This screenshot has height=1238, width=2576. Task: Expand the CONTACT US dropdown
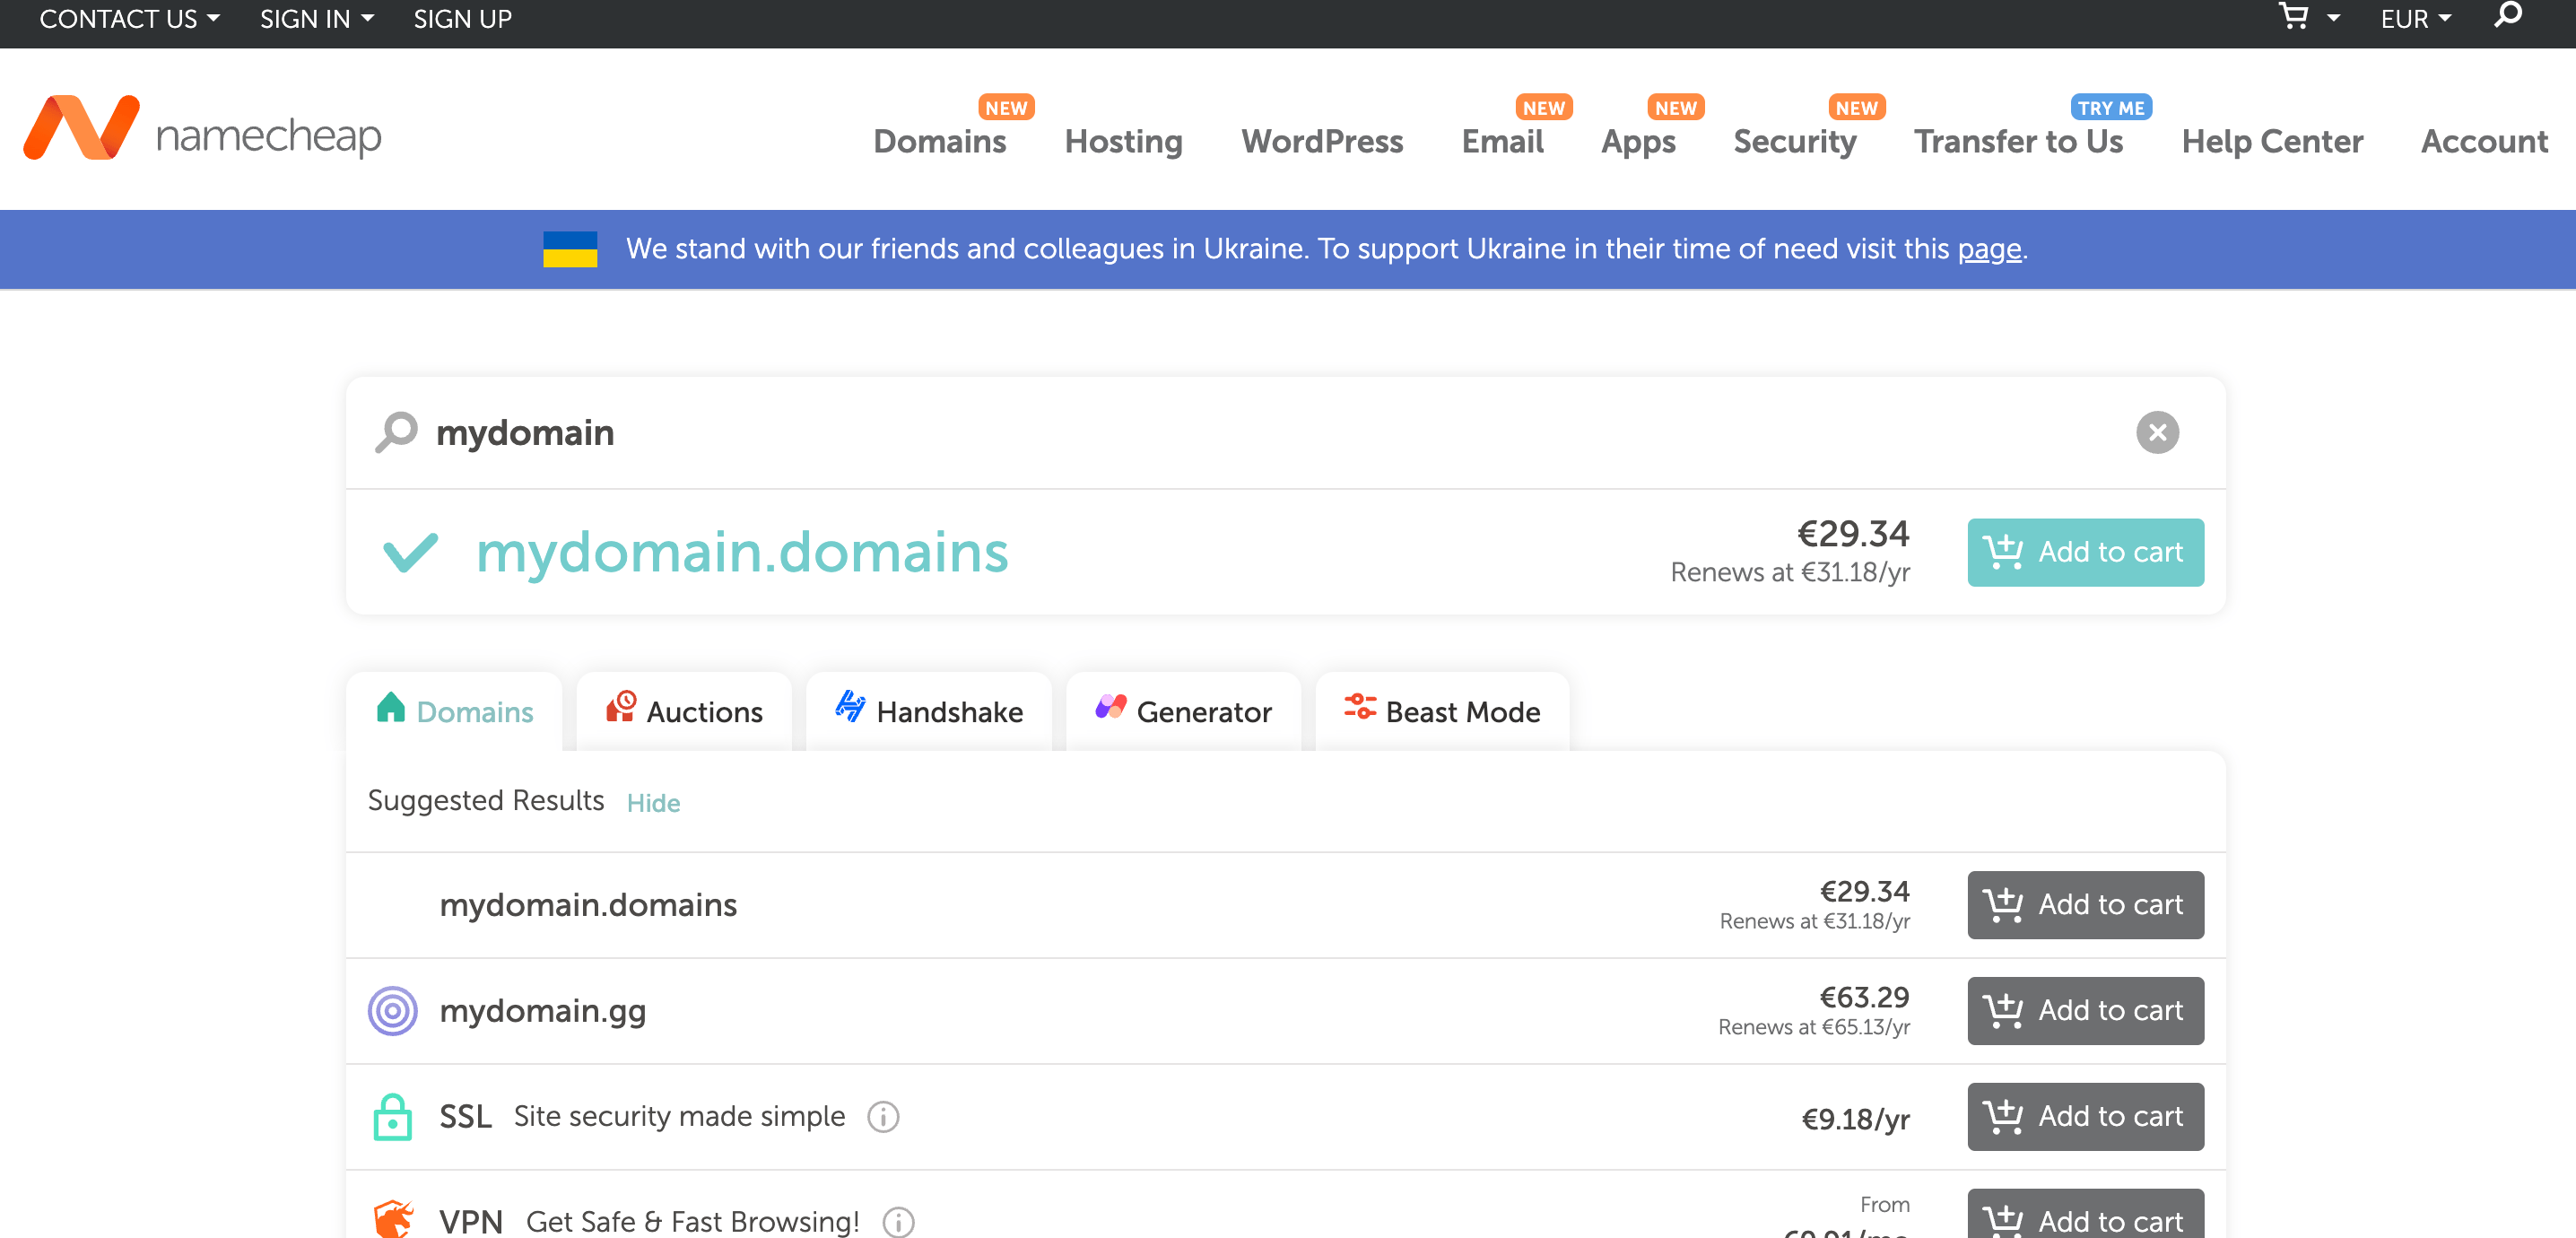[x=130, y=19]
